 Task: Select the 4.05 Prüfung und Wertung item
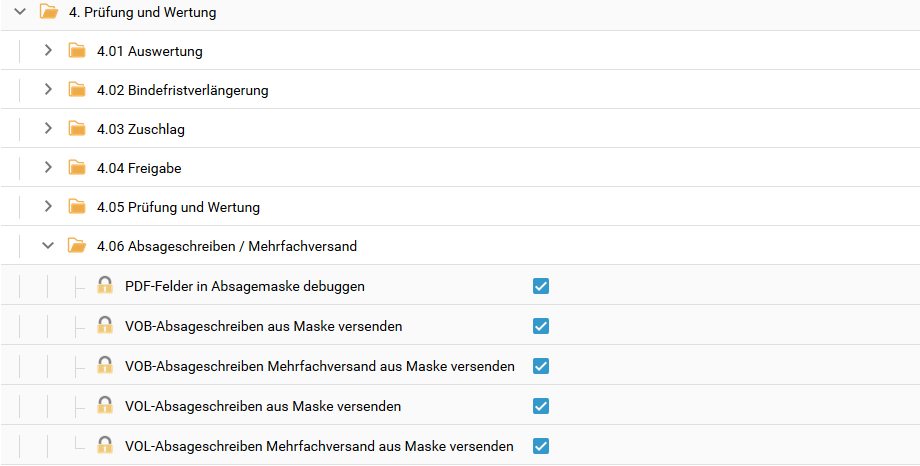(178, 208)
